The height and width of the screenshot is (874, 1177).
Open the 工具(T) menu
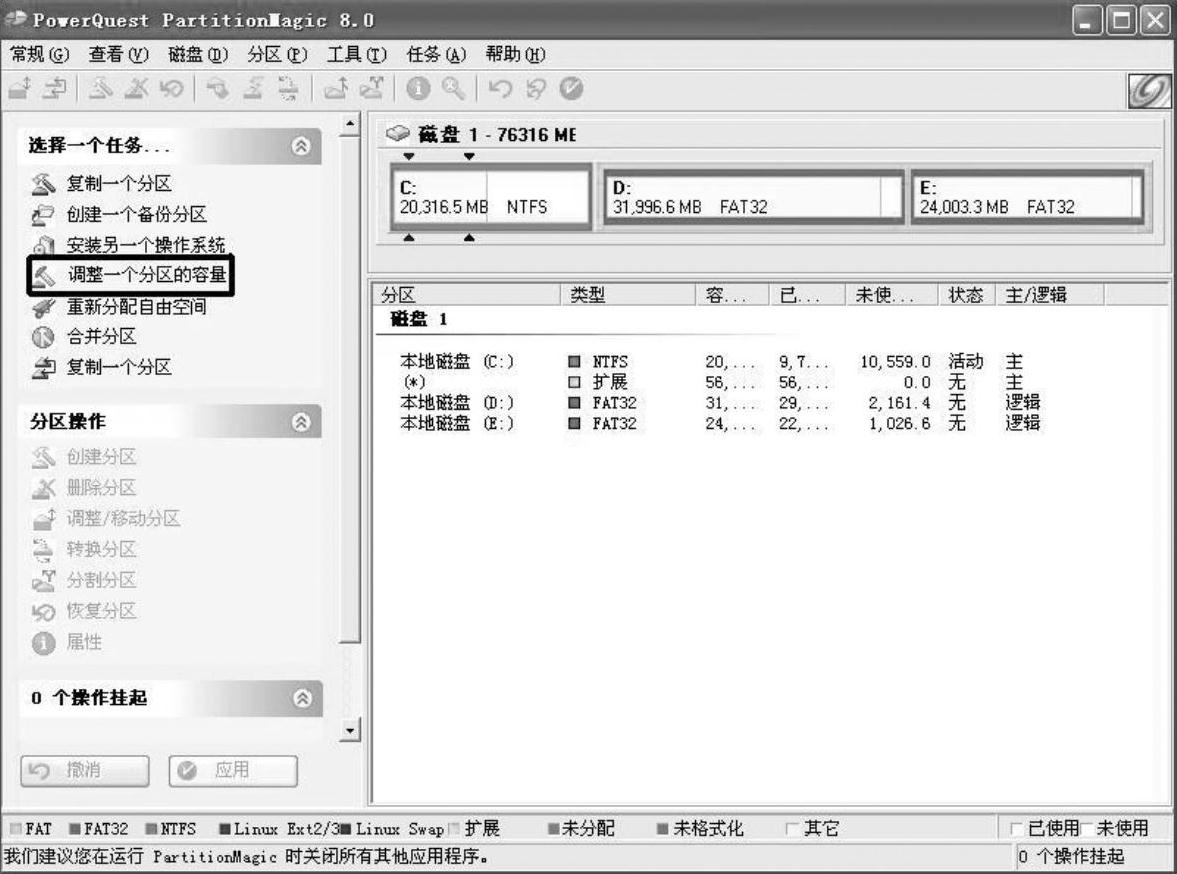pyautogui.click(x=357, y=54)
